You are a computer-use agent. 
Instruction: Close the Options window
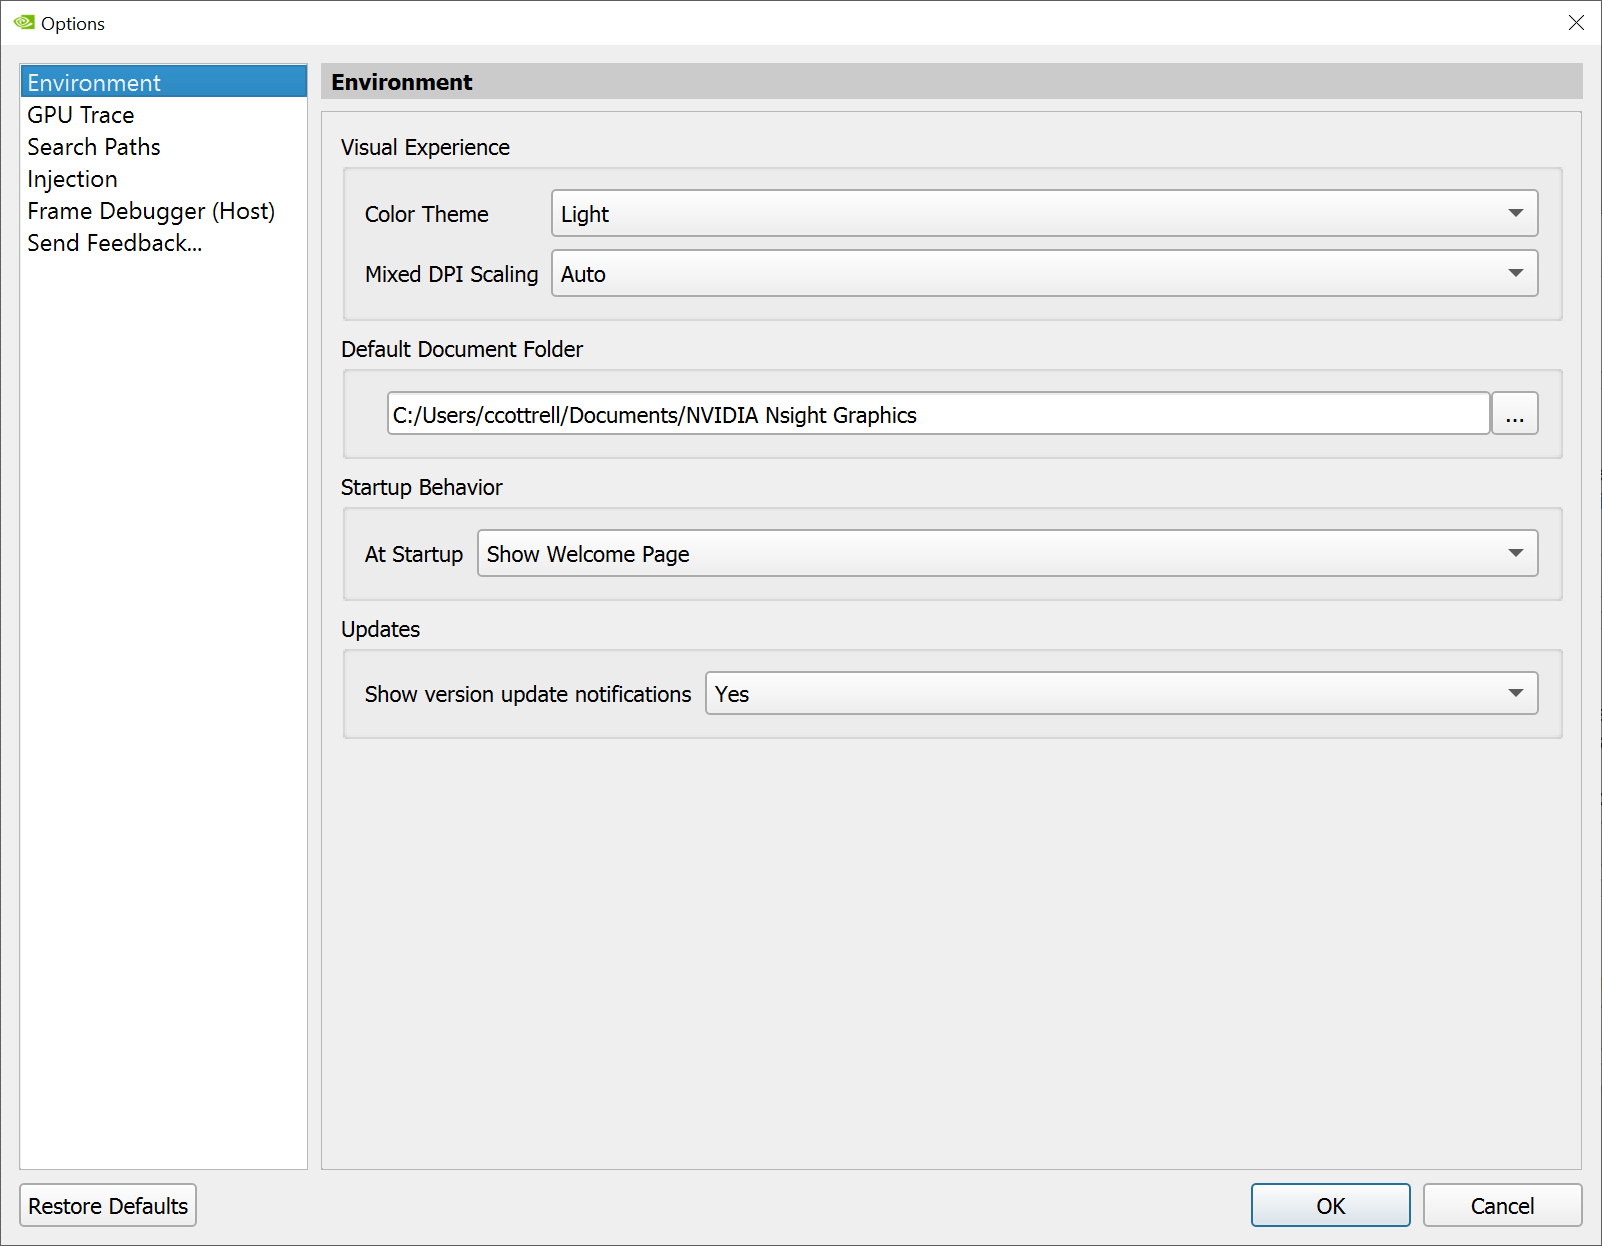[x=1577, y=22]
